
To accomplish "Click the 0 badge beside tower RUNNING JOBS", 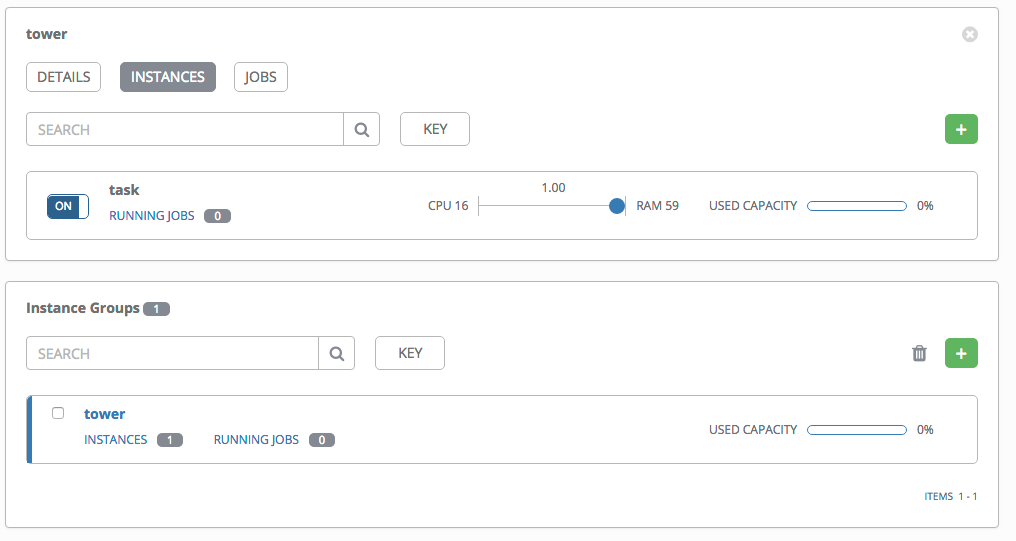I will coord(321,440).
